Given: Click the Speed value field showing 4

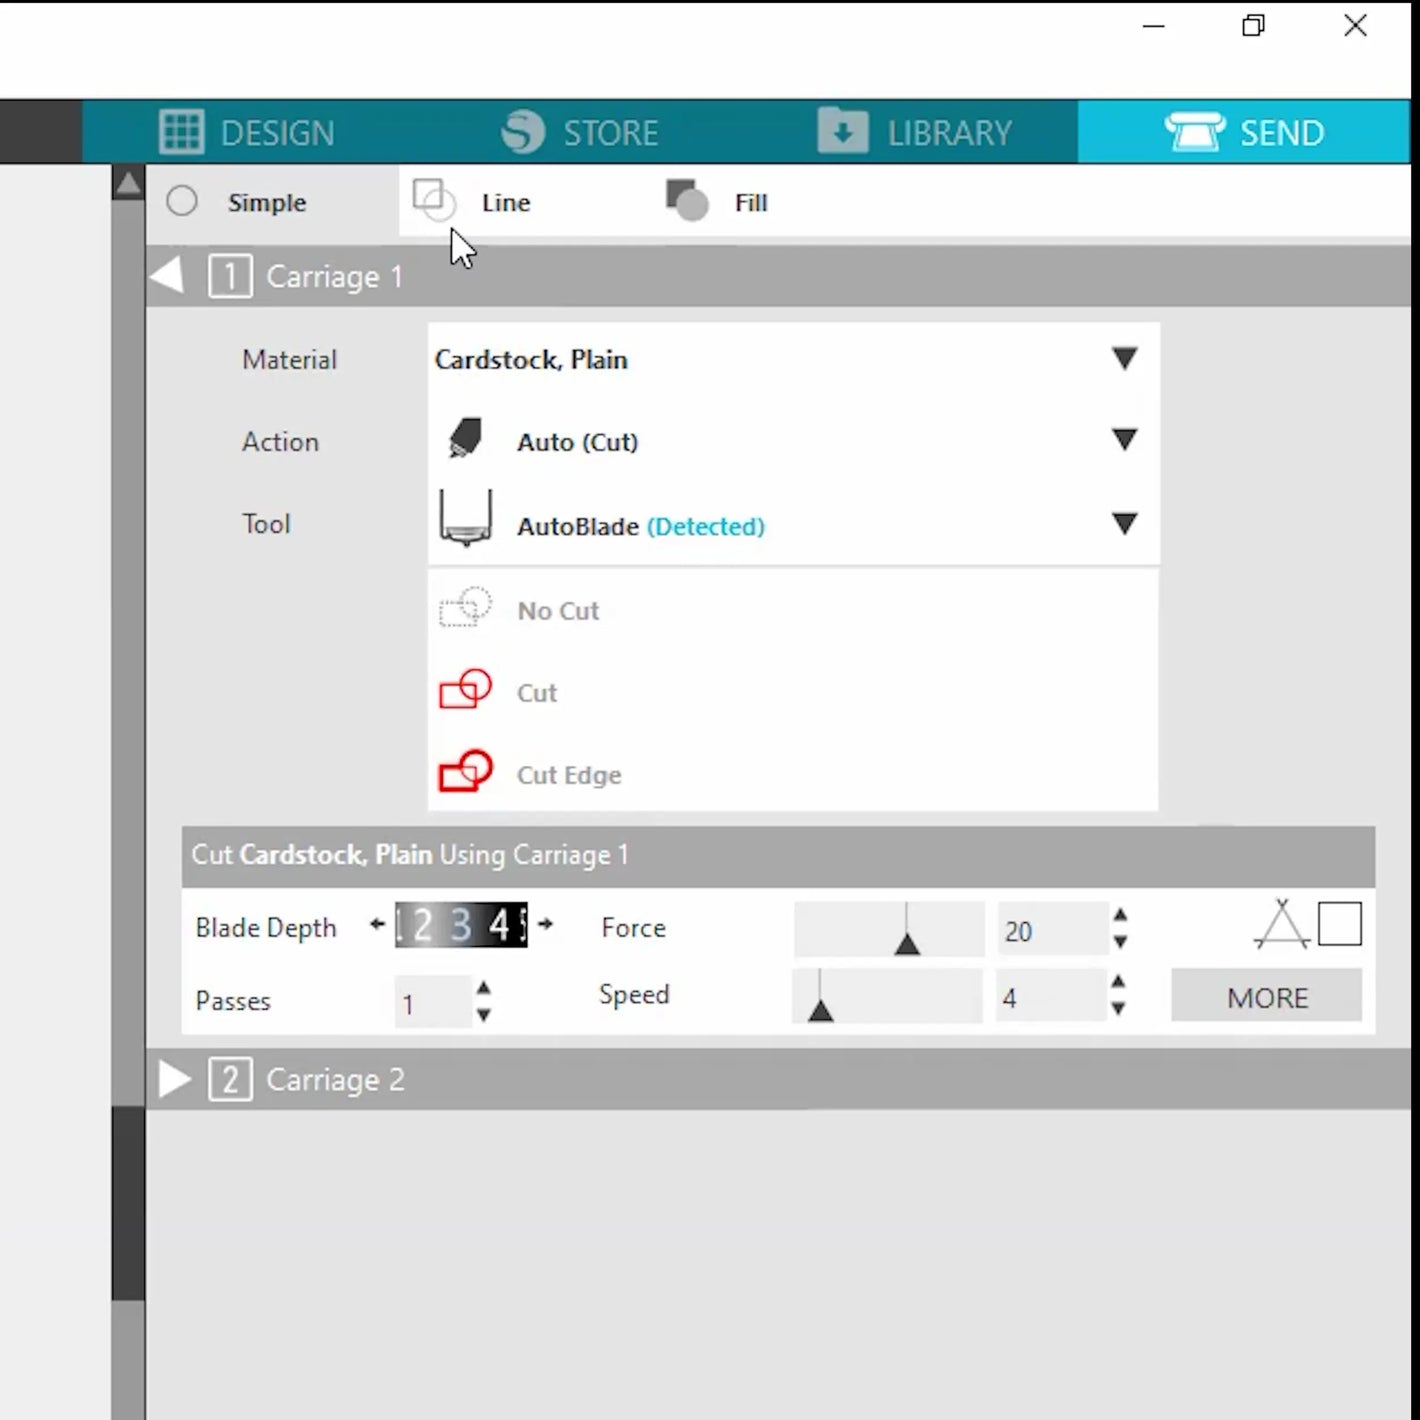Looking at the screenshot, I should pos(1049,997).
